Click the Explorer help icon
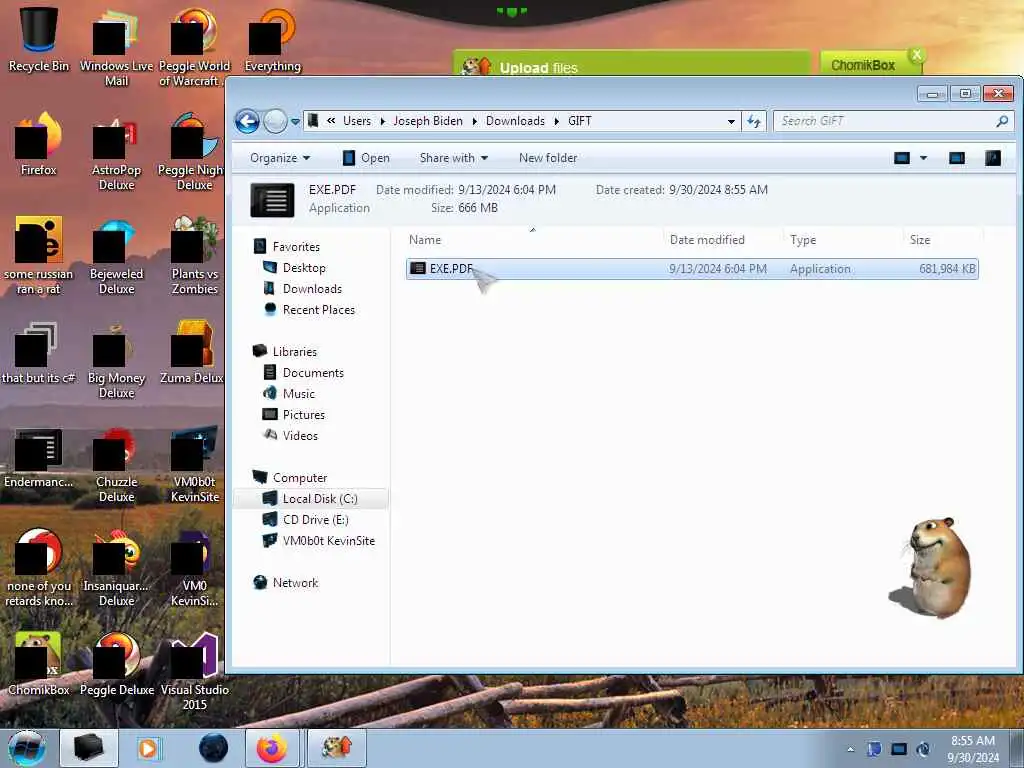This screenshot has width=1024, height=768. (x=993, y=158)
